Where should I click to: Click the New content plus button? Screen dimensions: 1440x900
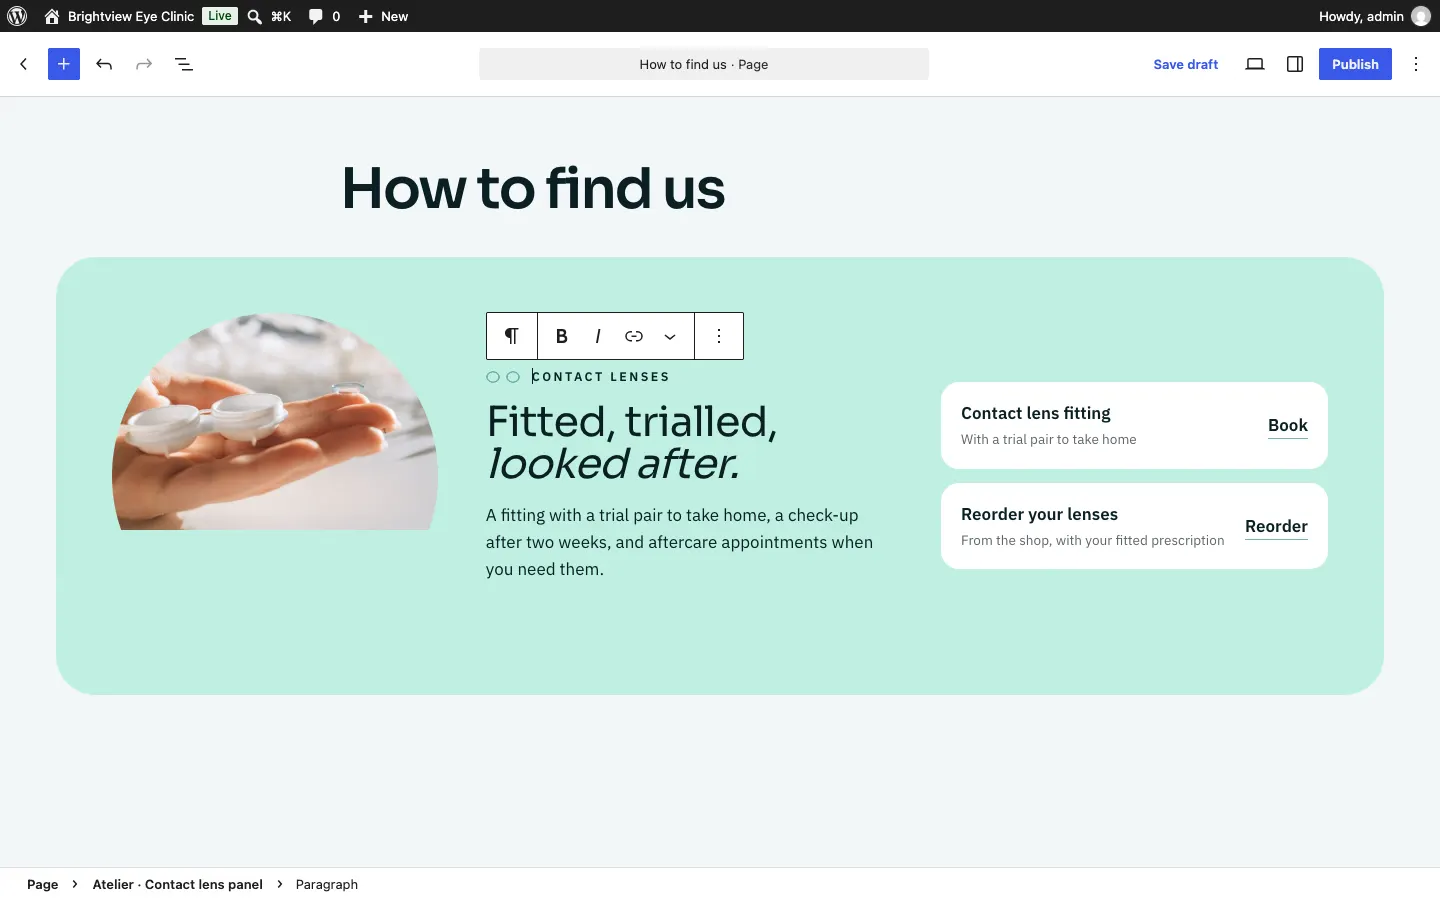[384, 16]
